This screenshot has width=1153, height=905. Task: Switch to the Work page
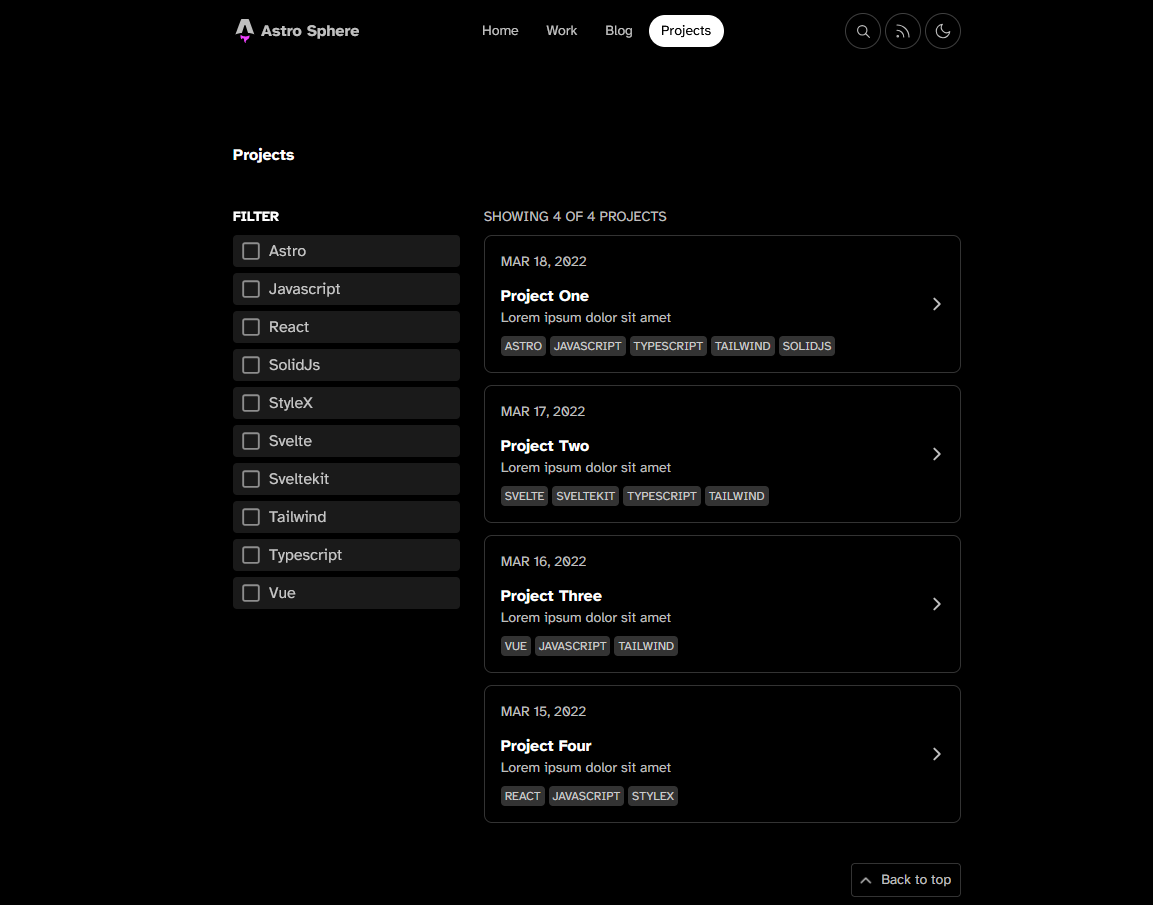(561, 31)
